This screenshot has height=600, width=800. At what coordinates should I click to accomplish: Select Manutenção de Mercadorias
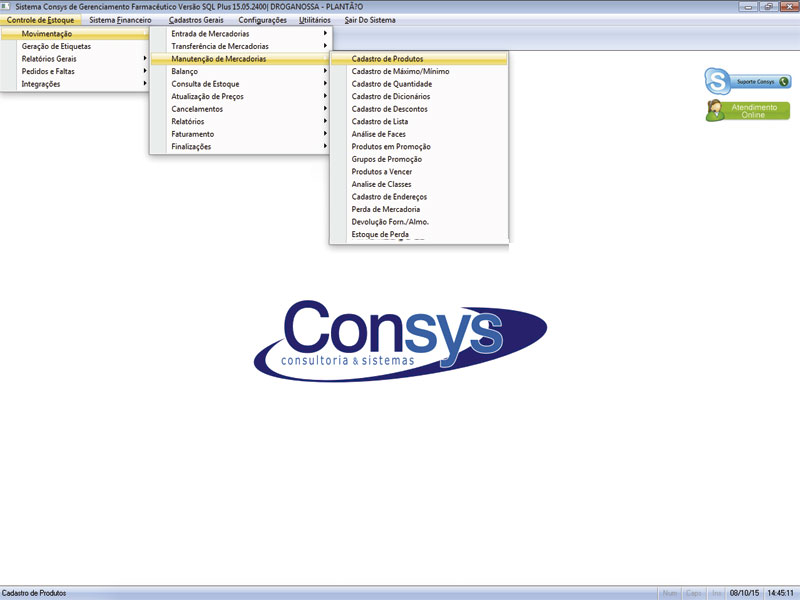pyautogui.click(x=240, y=59)
